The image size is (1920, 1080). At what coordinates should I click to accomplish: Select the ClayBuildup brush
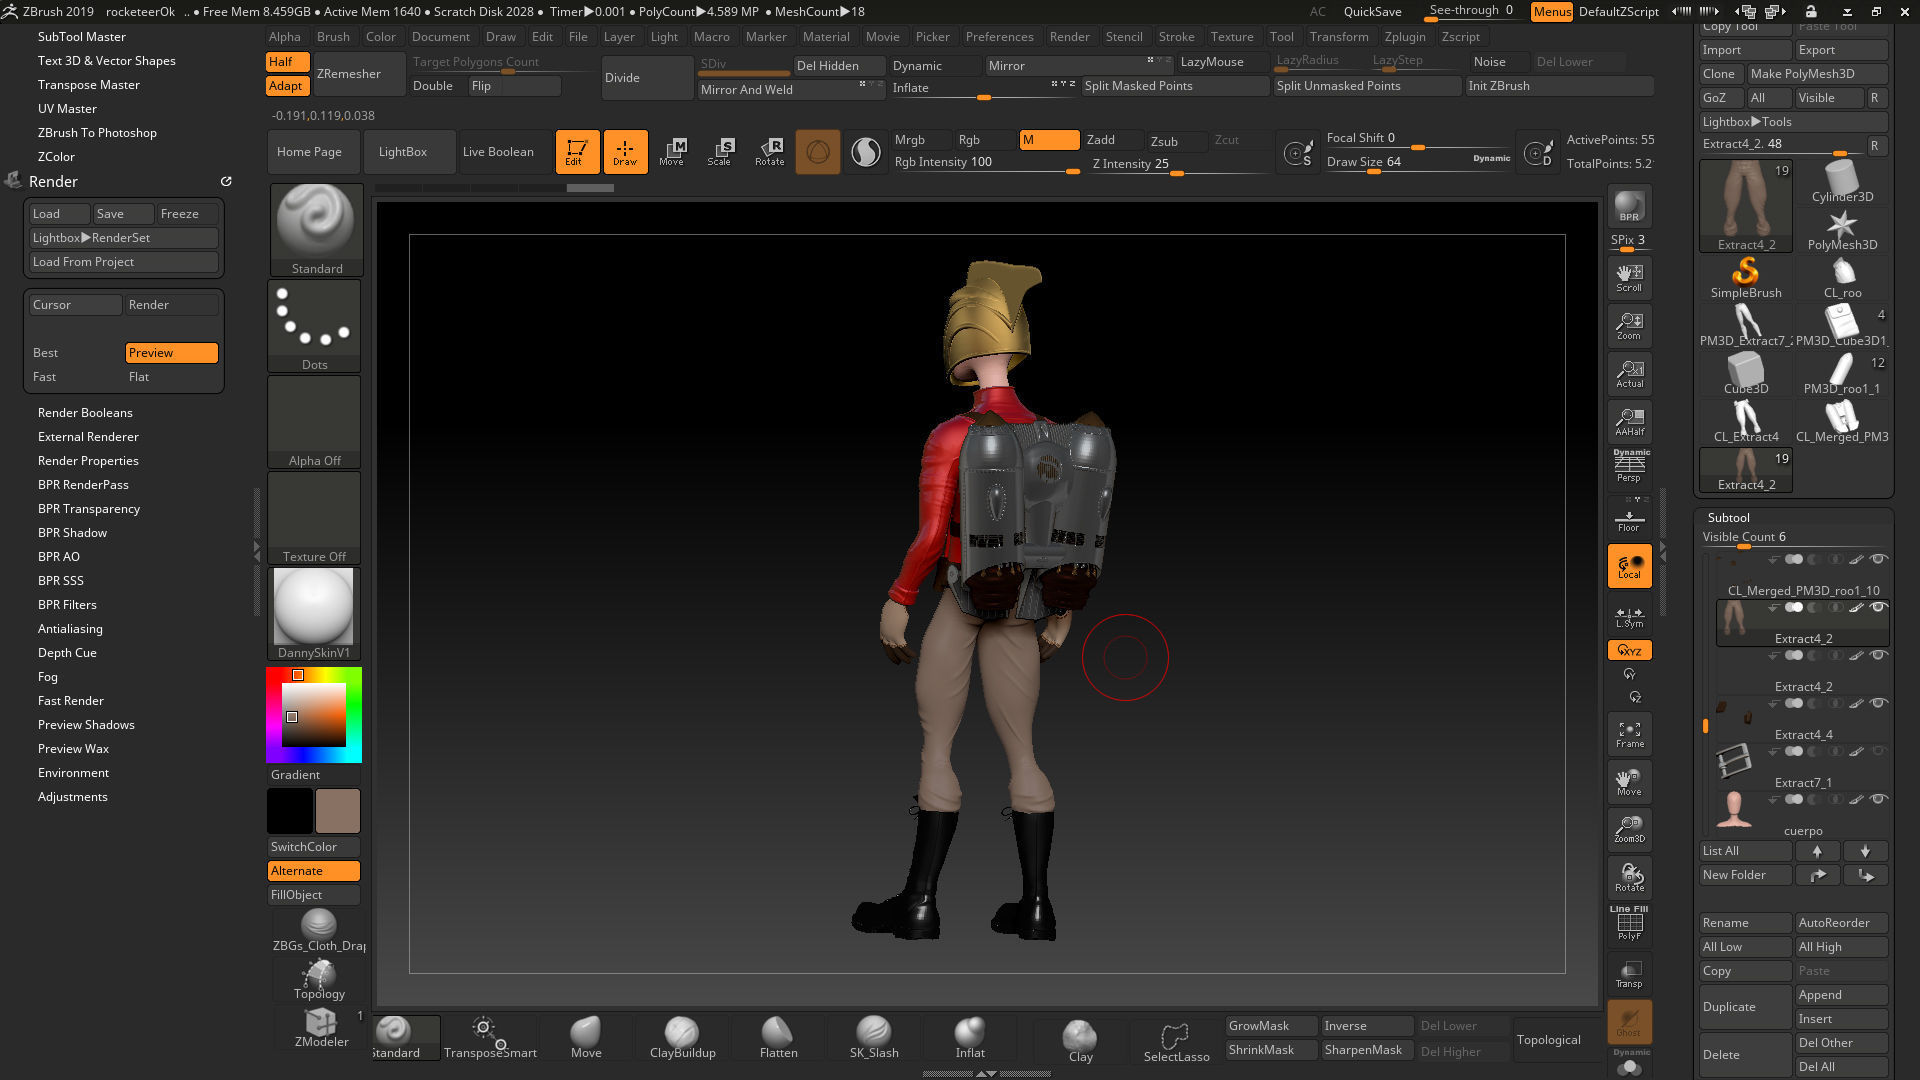682,1037
